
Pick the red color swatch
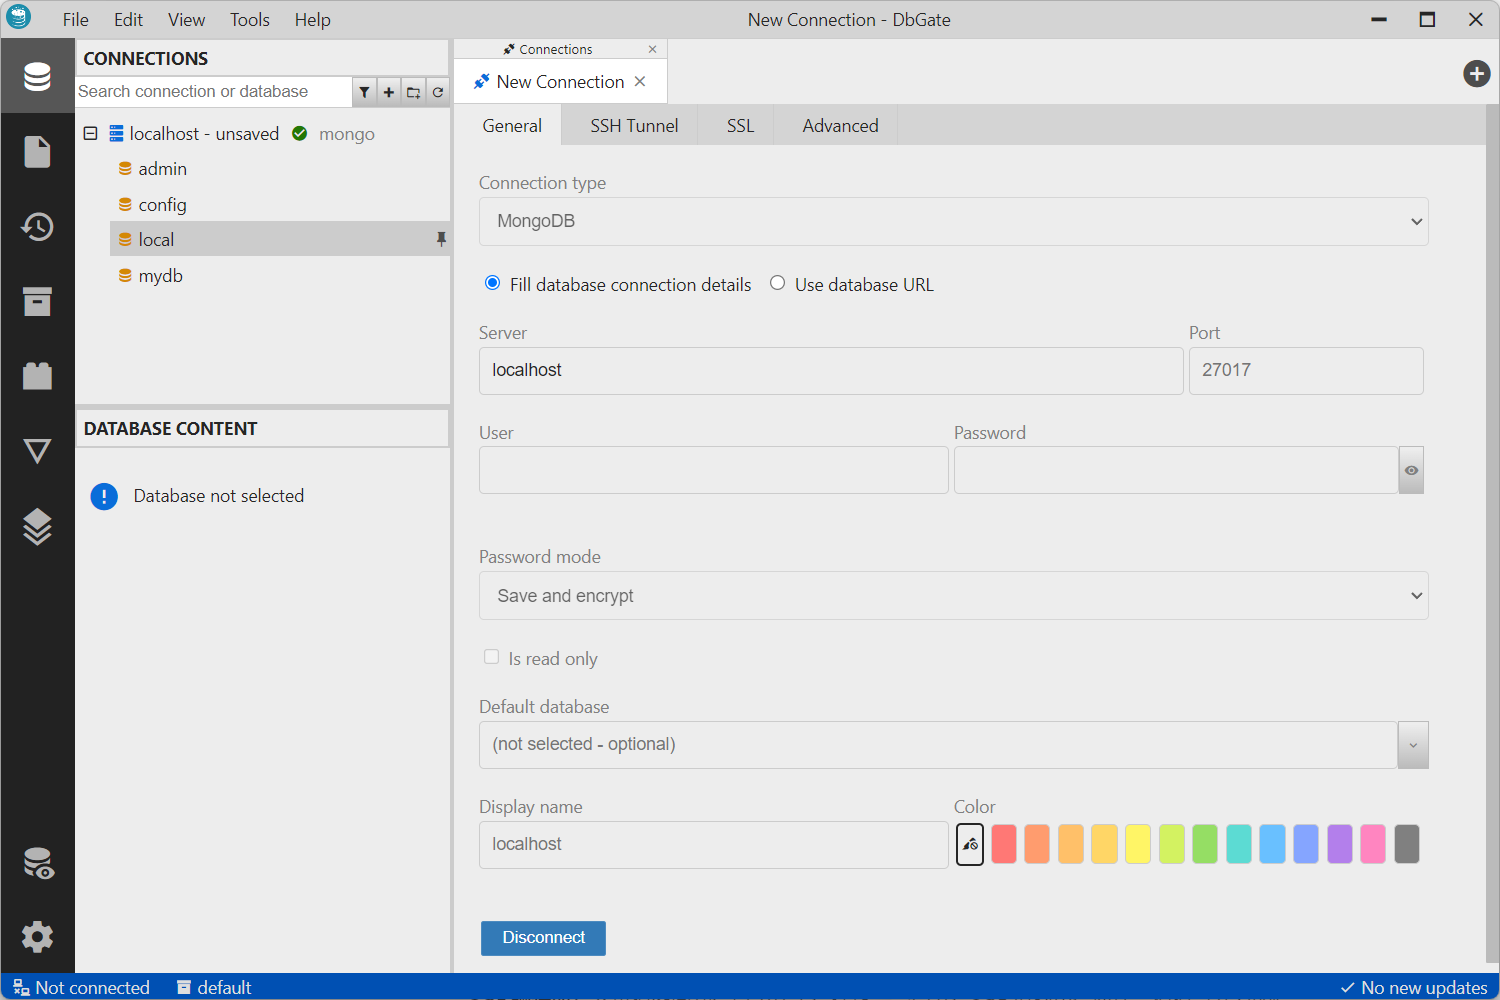coord(1004,844)
